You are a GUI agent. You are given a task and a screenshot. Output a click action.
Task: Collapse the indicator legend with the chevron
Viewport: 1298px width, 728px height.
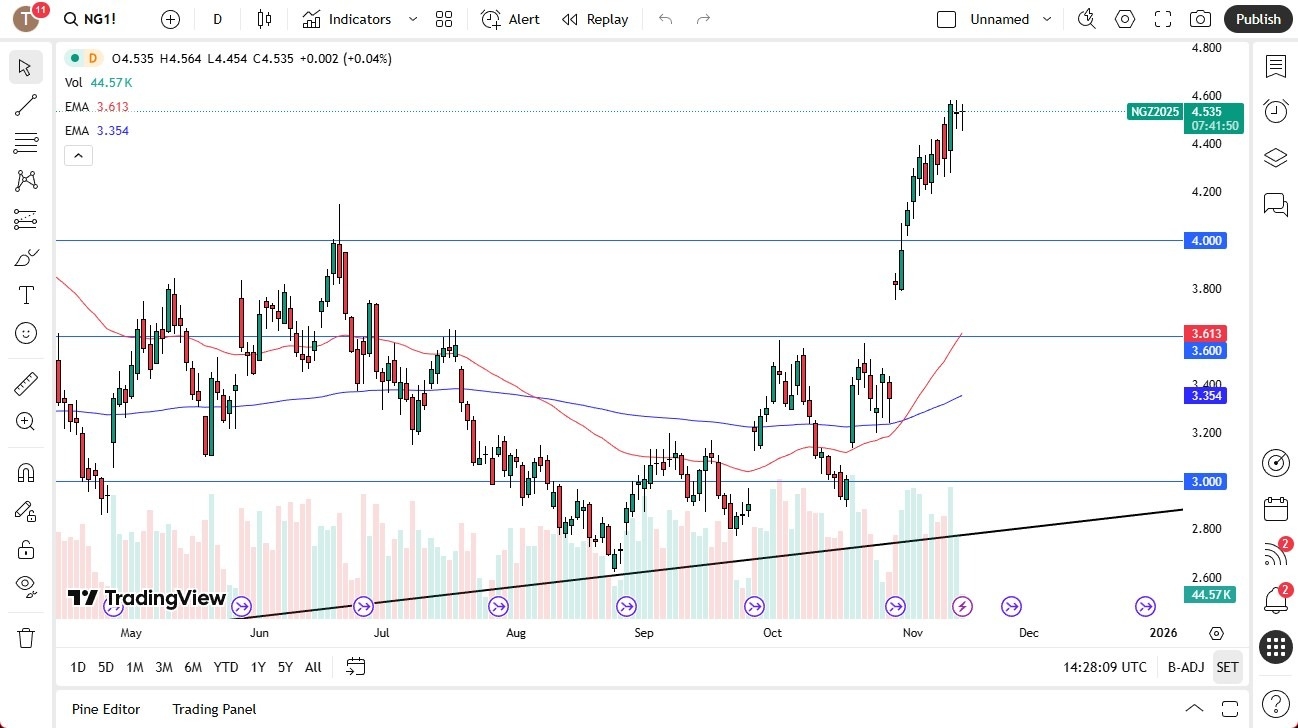[x=78, y=155]
